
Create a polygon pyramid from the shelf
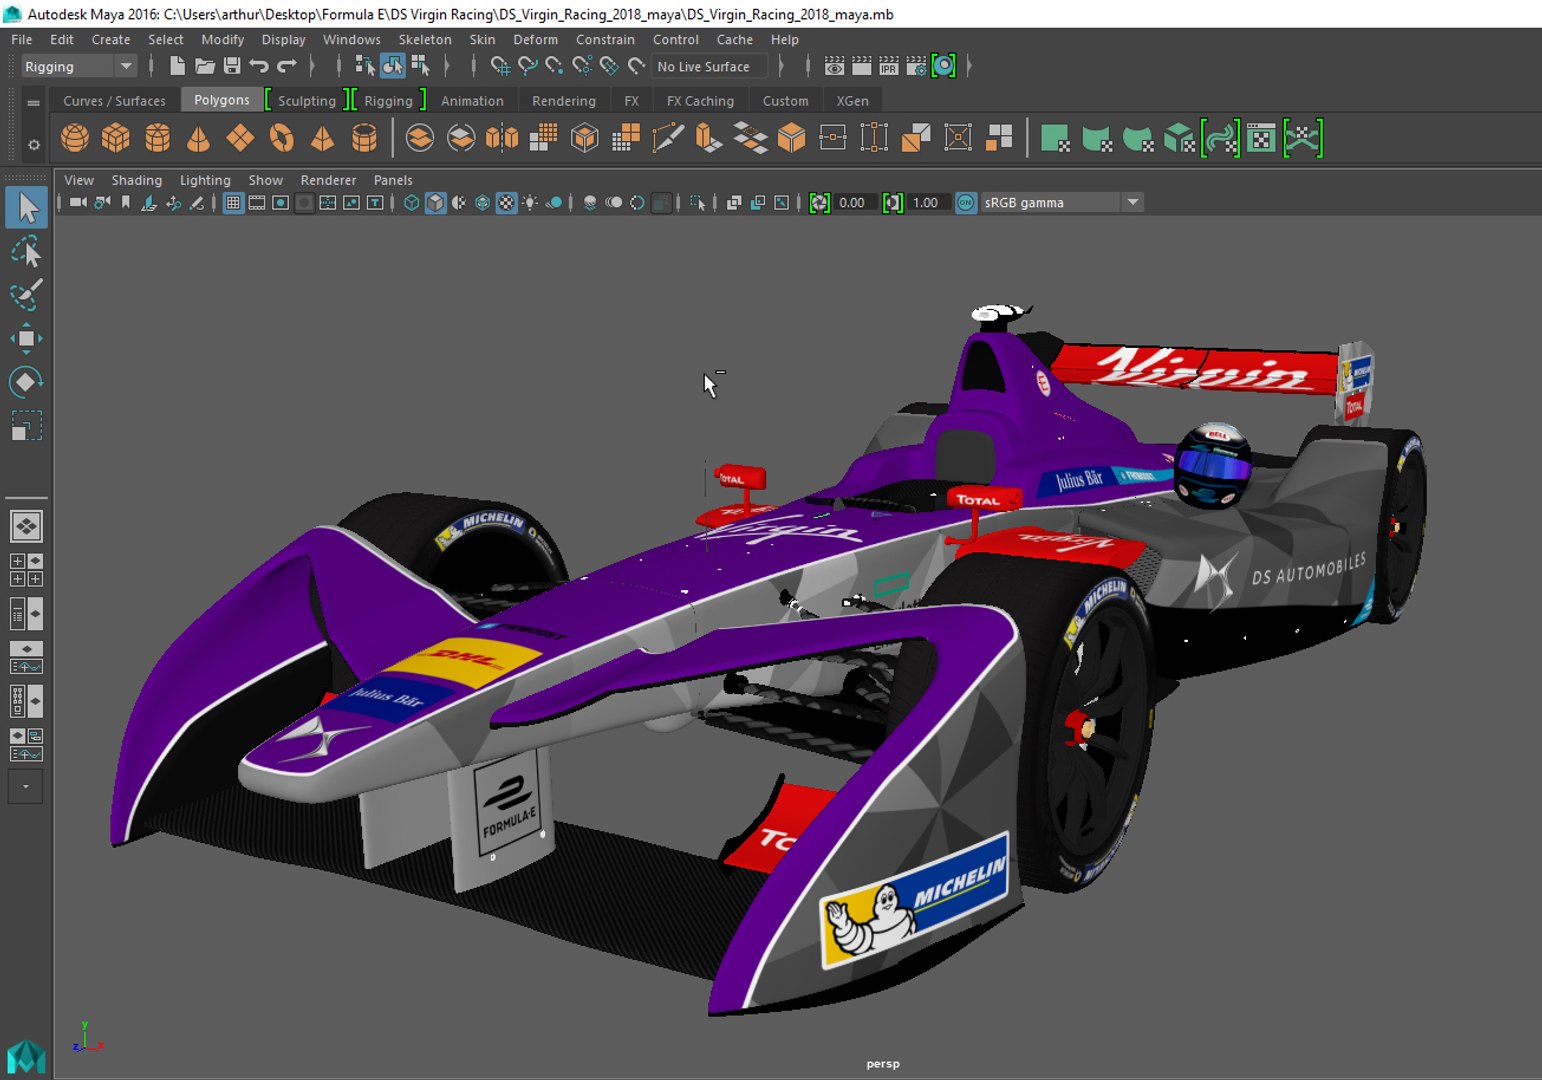coord(322,137)
